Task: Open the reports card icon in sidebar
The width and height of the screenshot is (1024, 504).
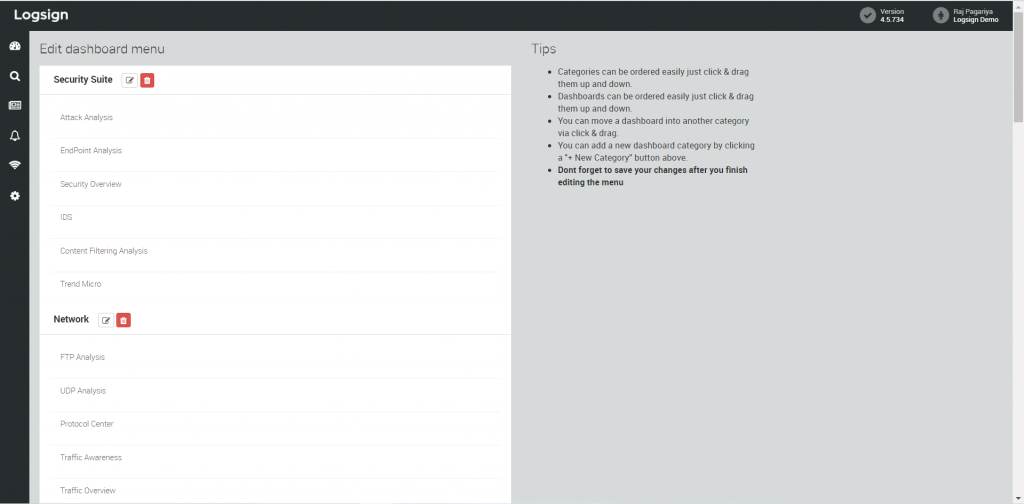Action: click(14, 105)
